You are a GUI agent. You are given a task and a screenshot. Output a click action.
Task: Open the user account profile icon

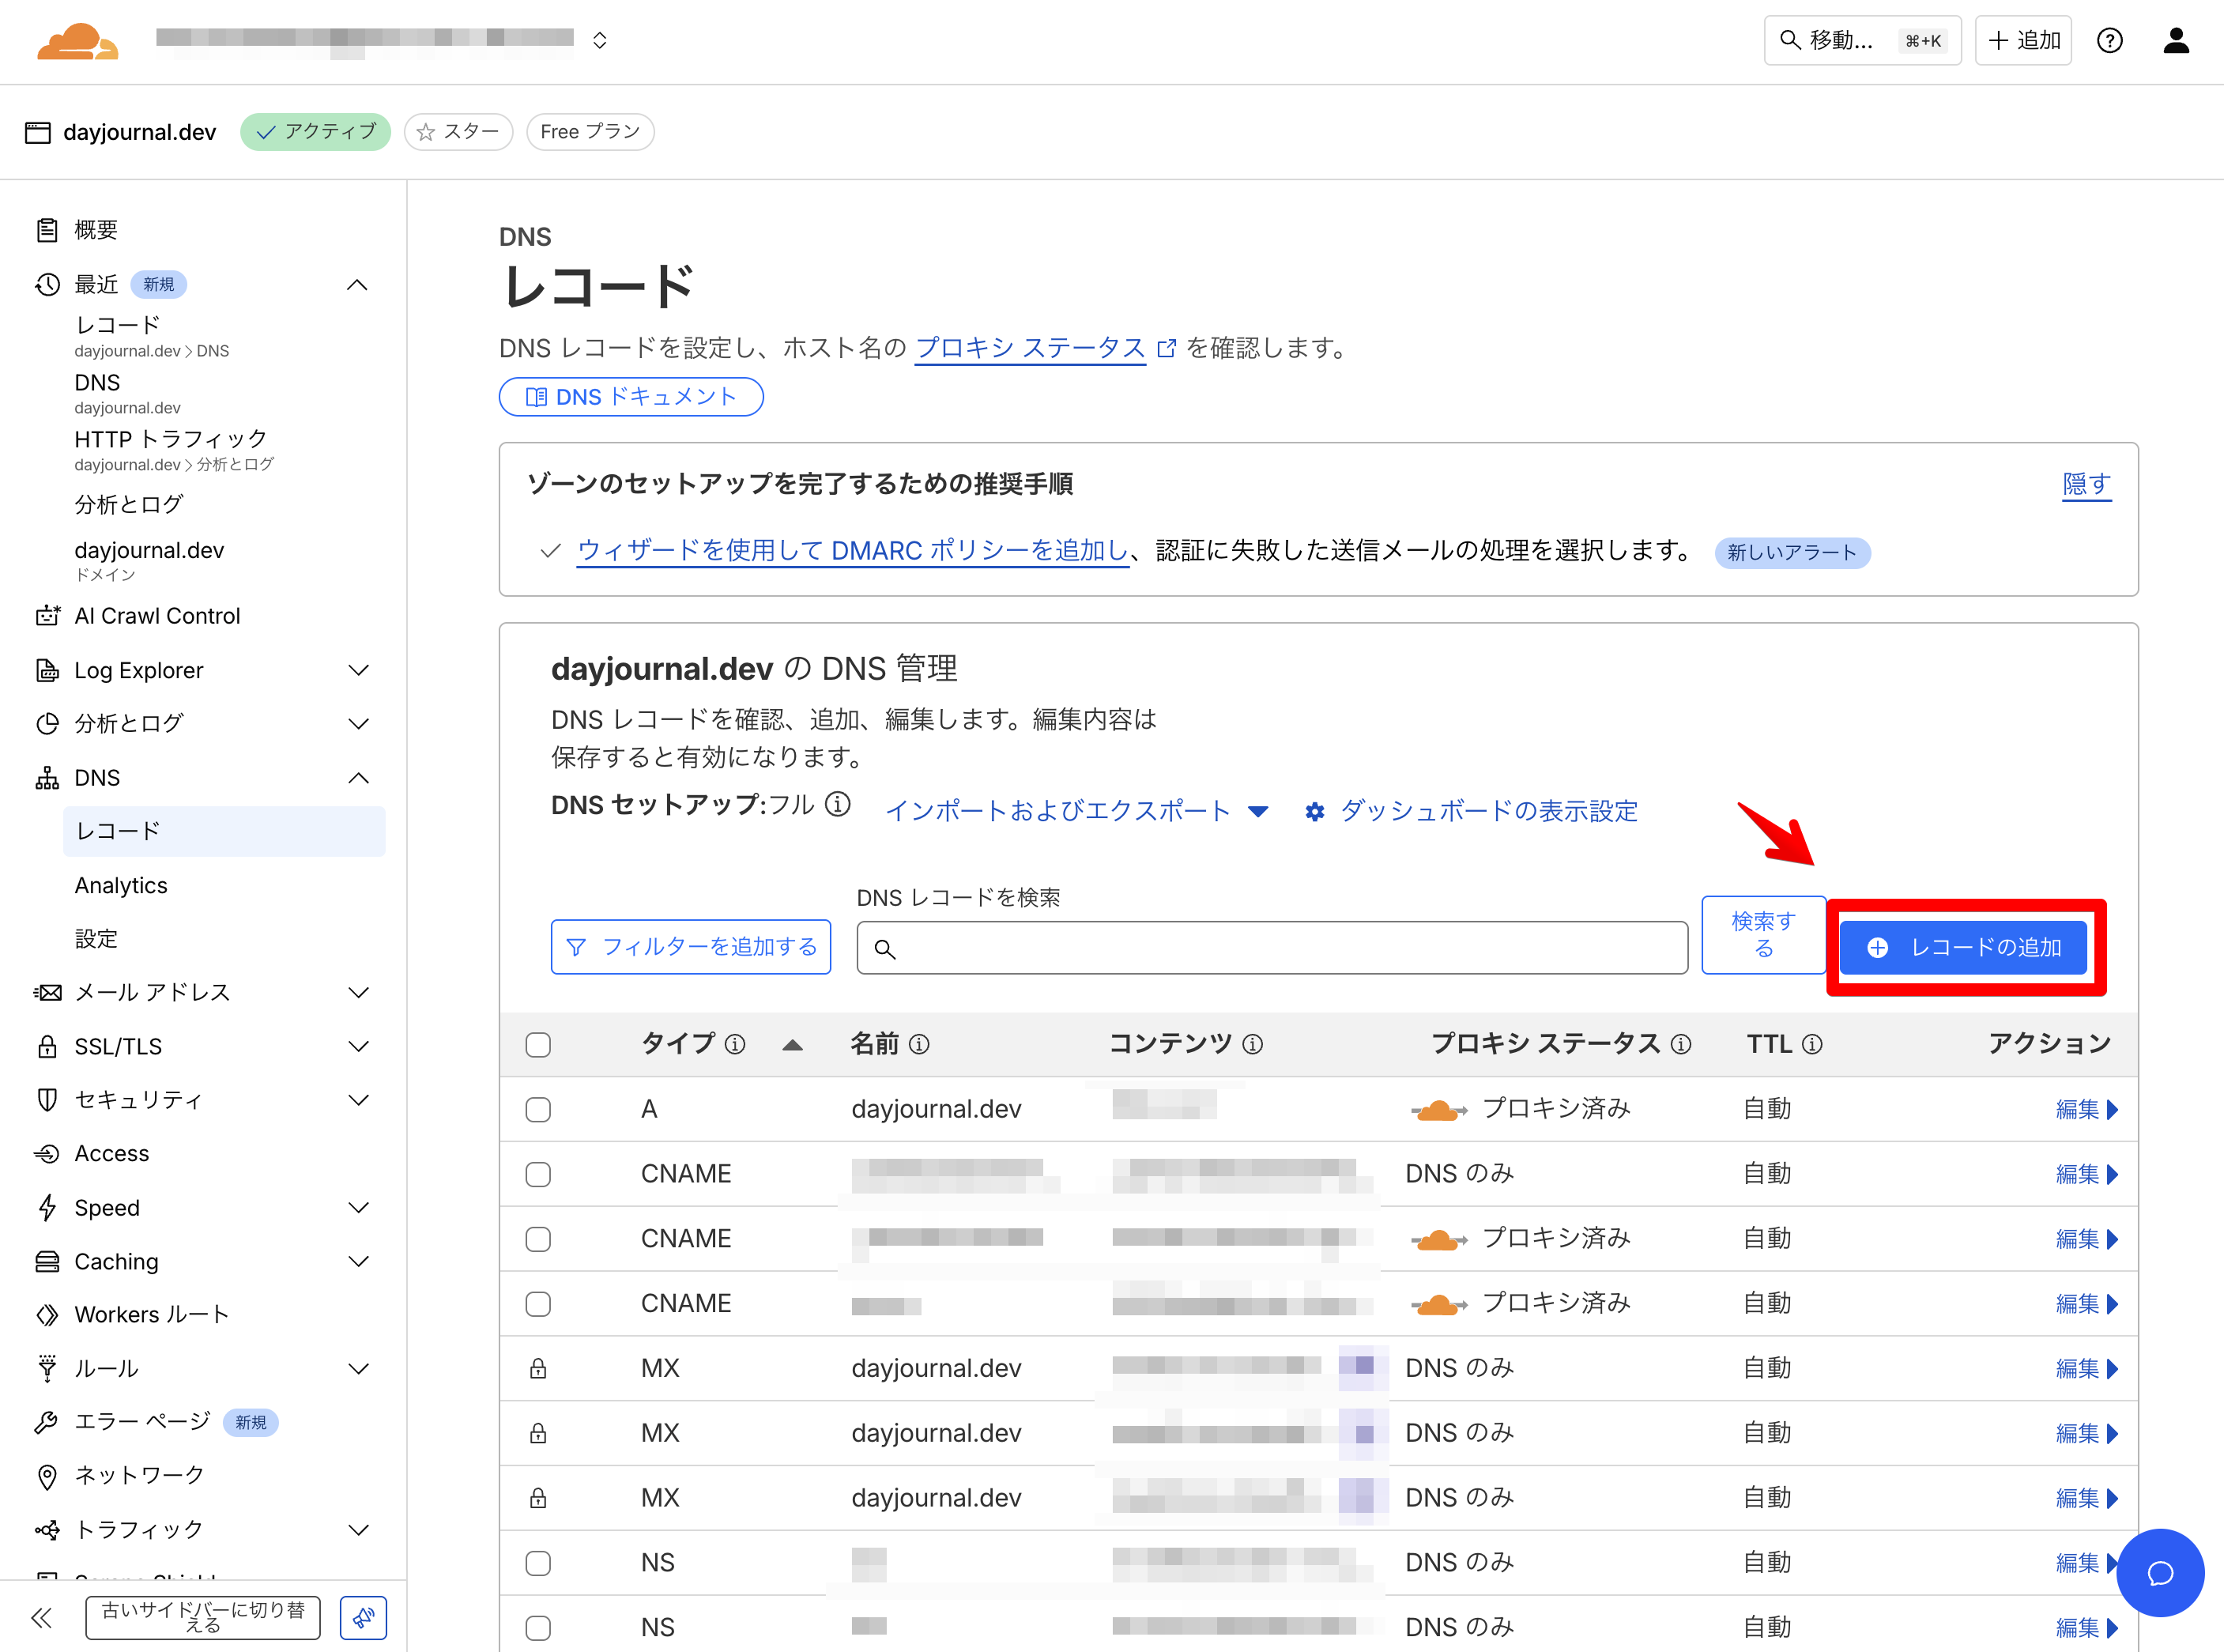pyautogui.click(x=2176, y=41)
